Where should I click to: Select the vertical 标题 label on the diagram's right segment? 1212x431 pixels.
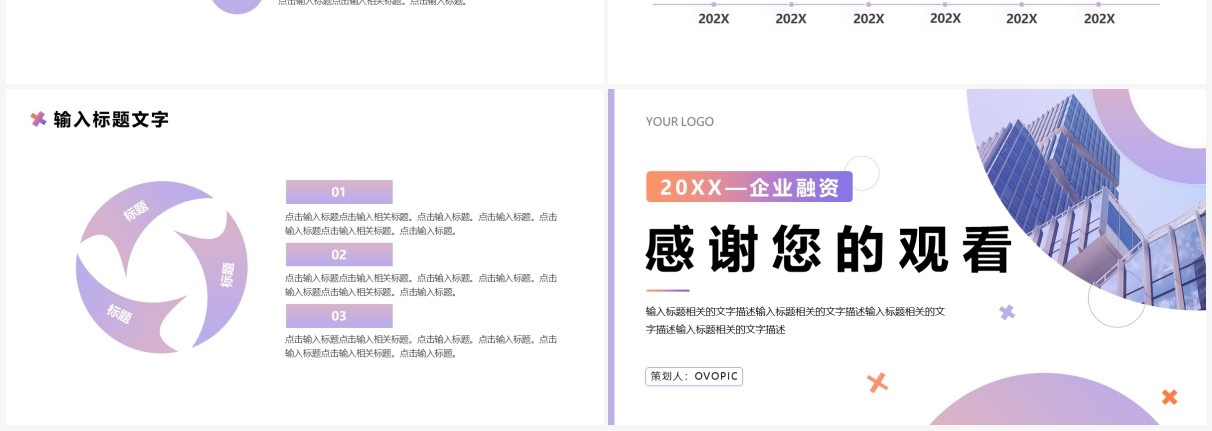click(x=227, y=275)
